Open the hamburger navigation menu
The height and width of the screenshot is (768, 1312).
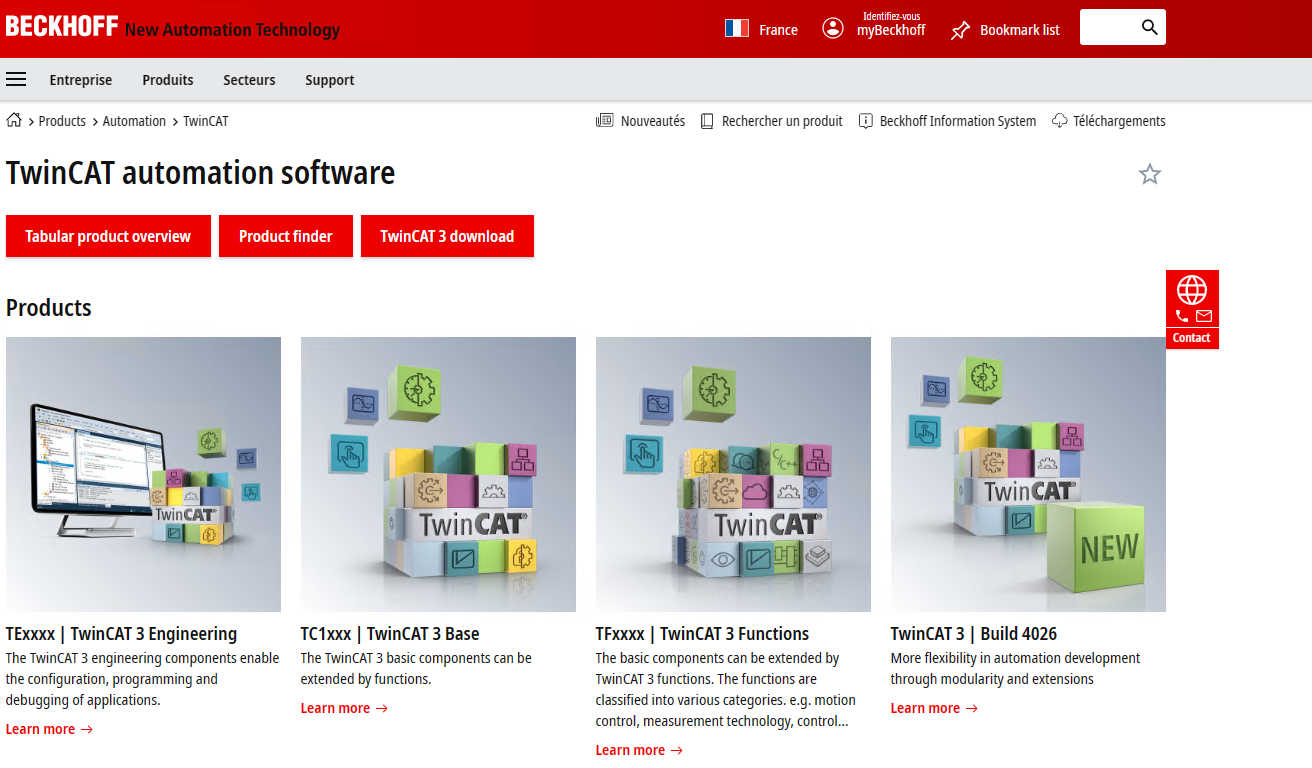[16, 79]
